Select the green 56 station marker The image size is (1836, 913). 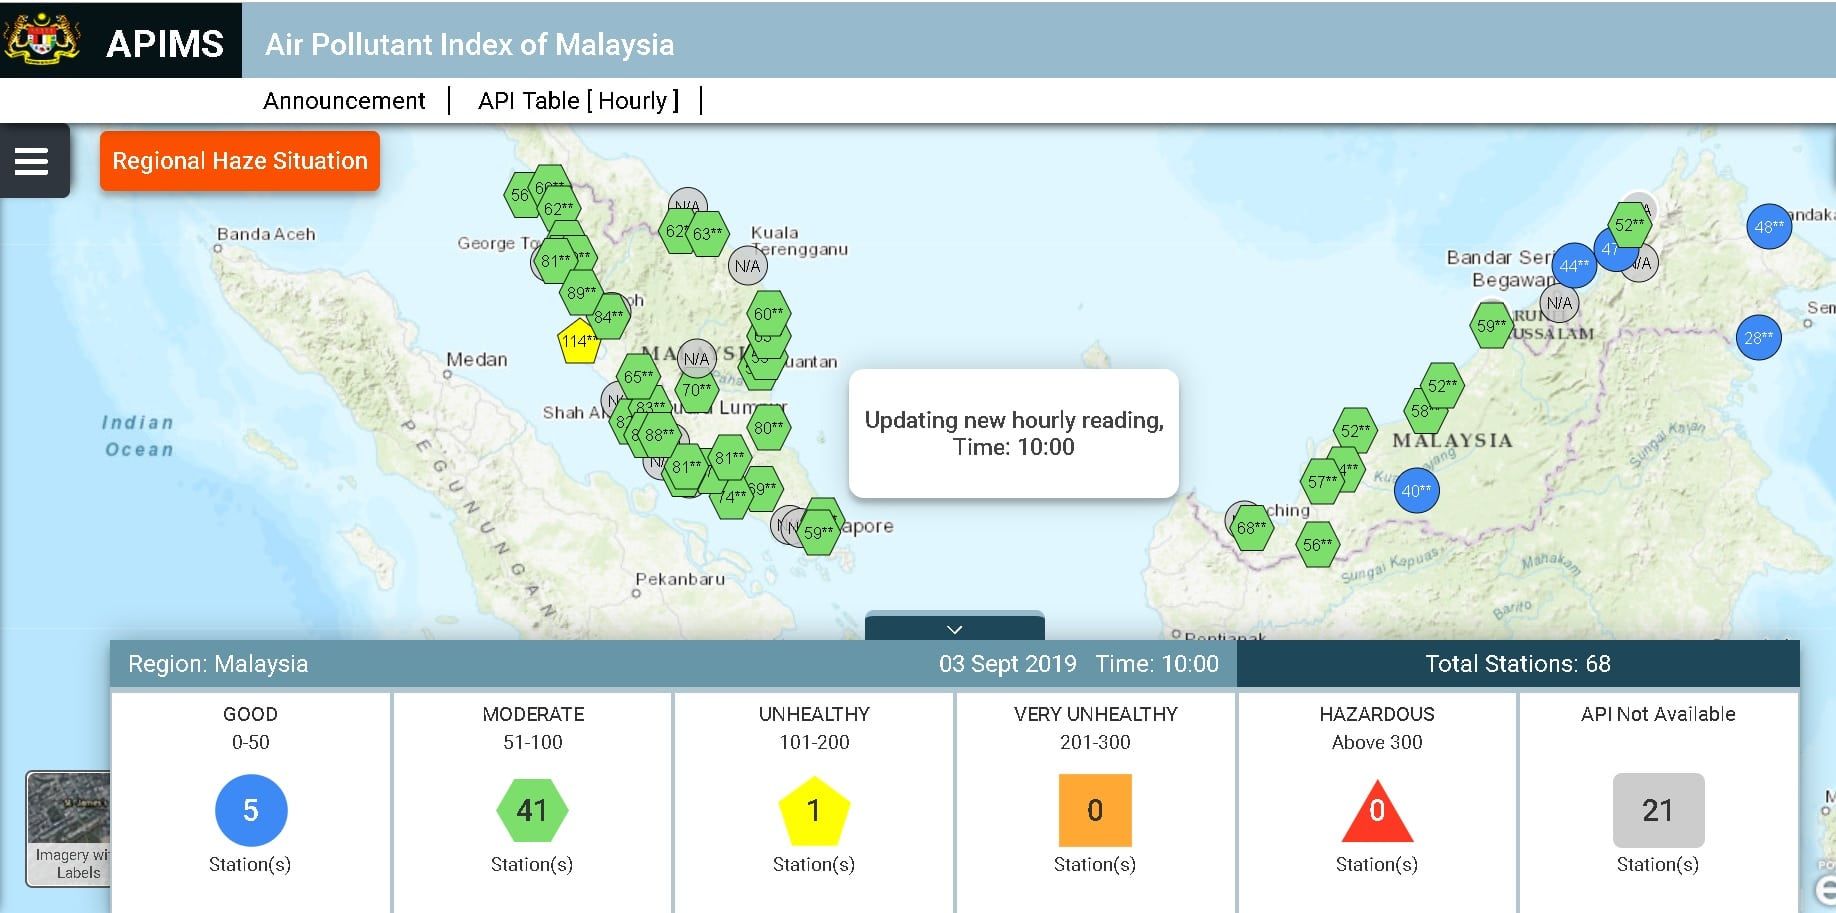pos(1317,545)
